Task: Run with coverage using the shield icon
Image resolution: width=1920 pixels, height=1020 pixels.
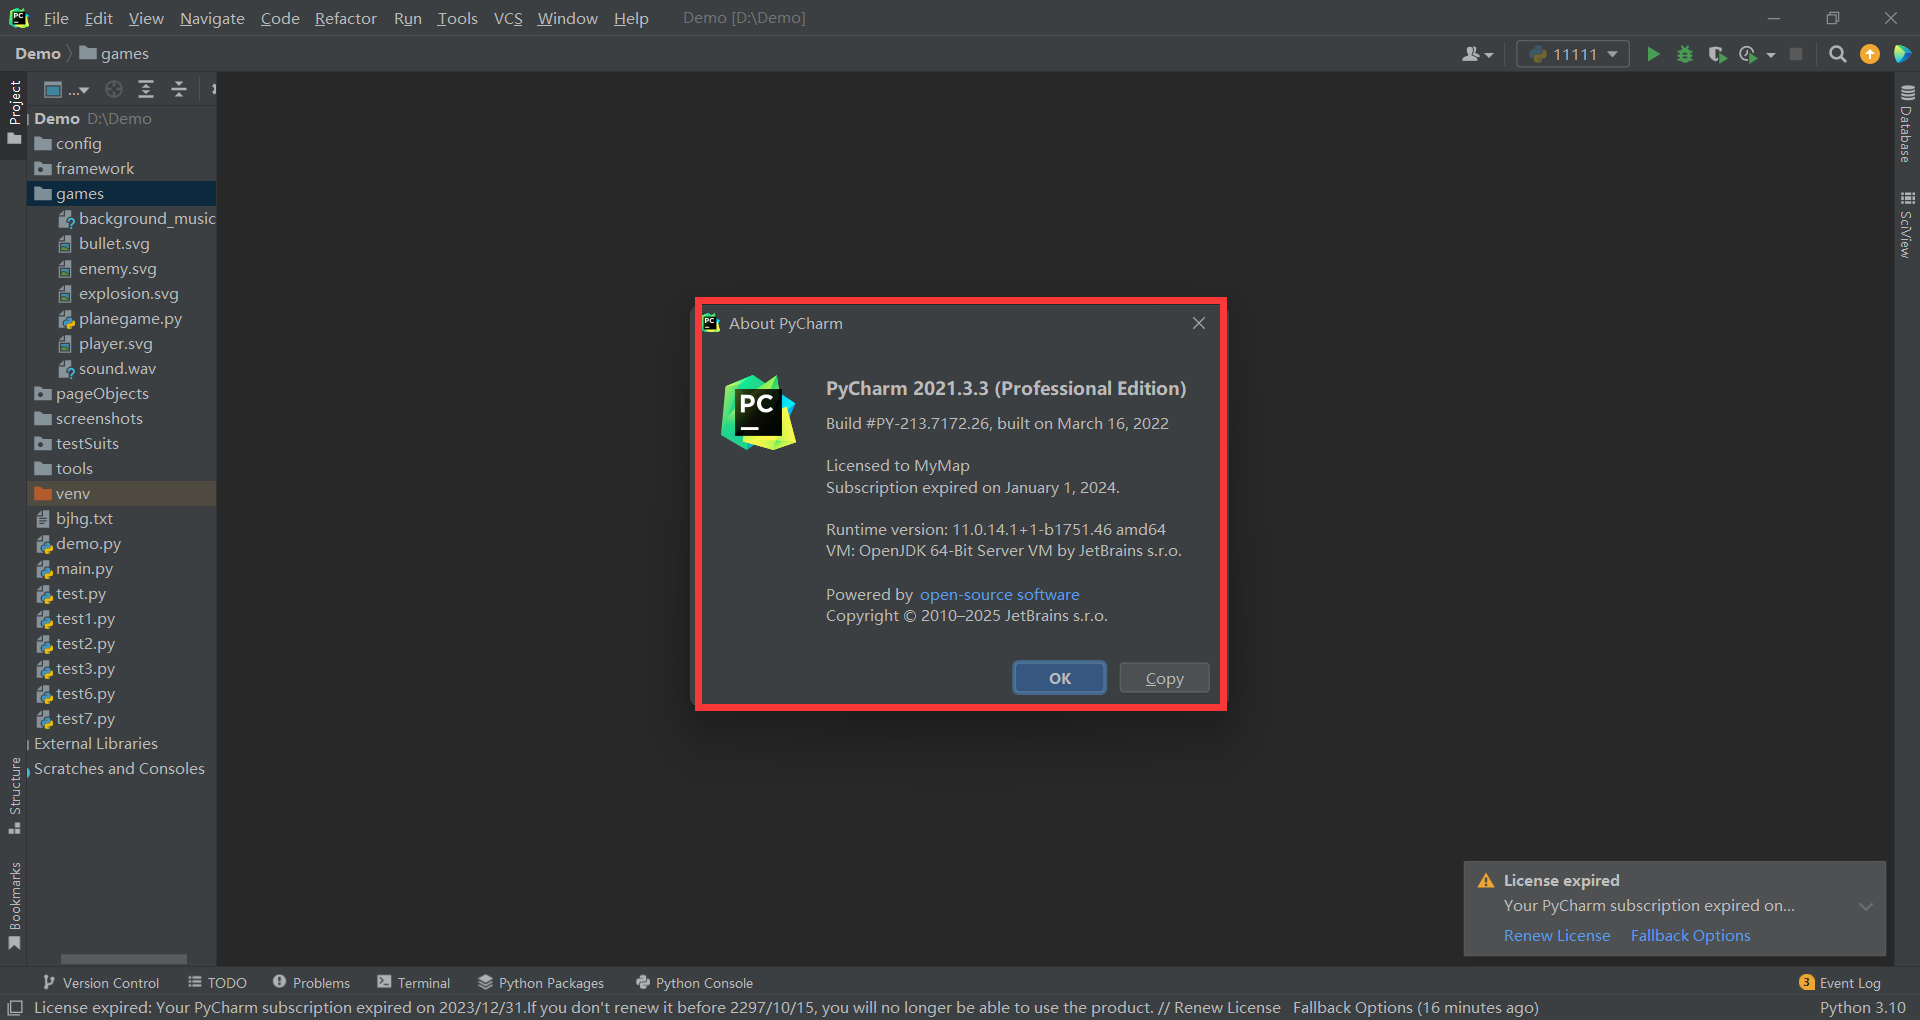Action: click(x=1717, y=54)
